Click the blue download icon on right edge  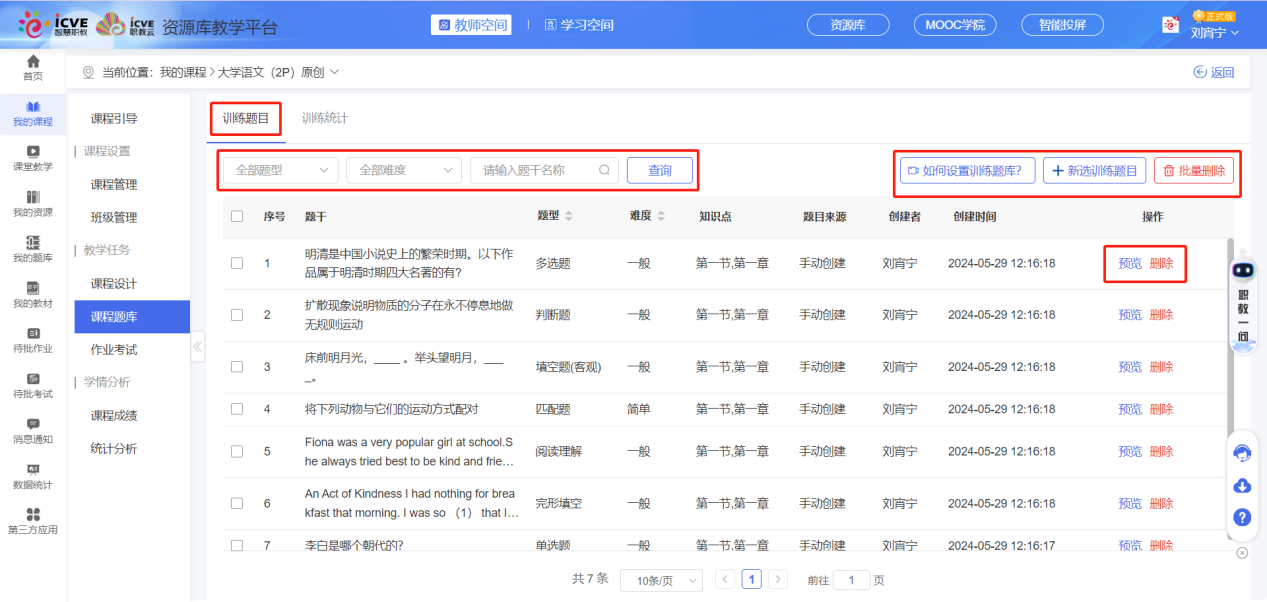click(x=1242, y=485)
